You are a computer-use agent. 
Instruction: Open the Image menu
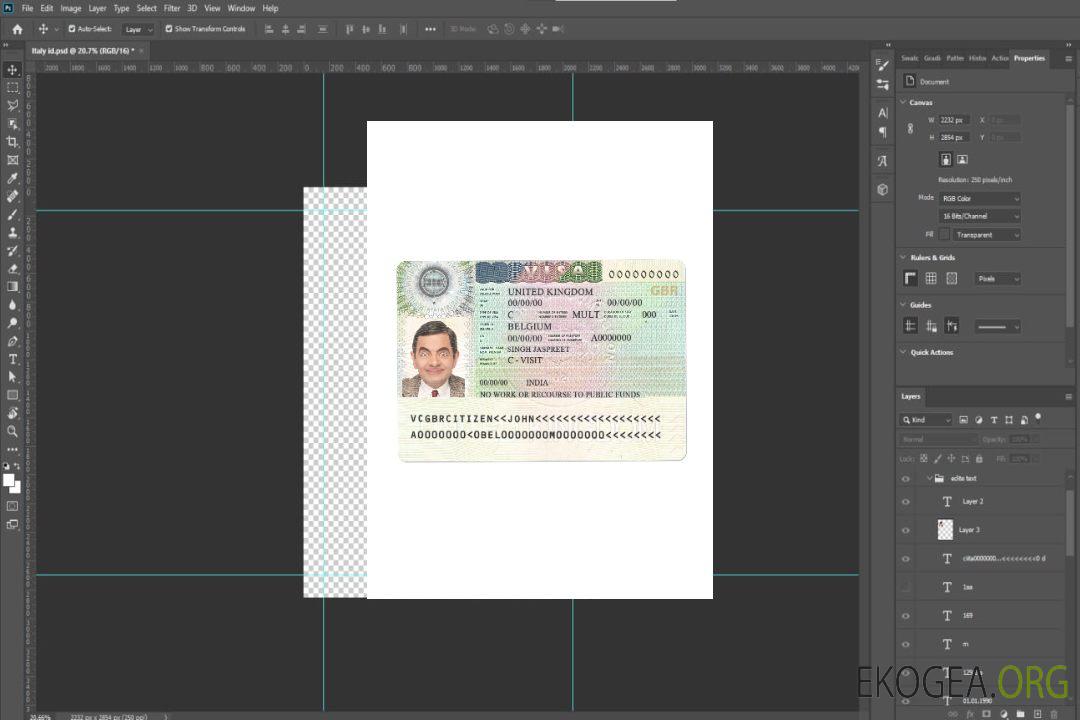pyautogui.click(x=71, y=8)
